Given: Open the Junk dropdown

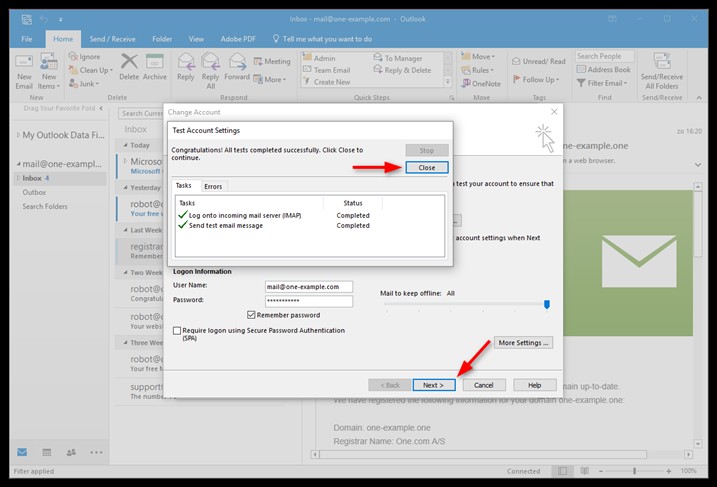Looking at the screenshot, I should 84,84.
